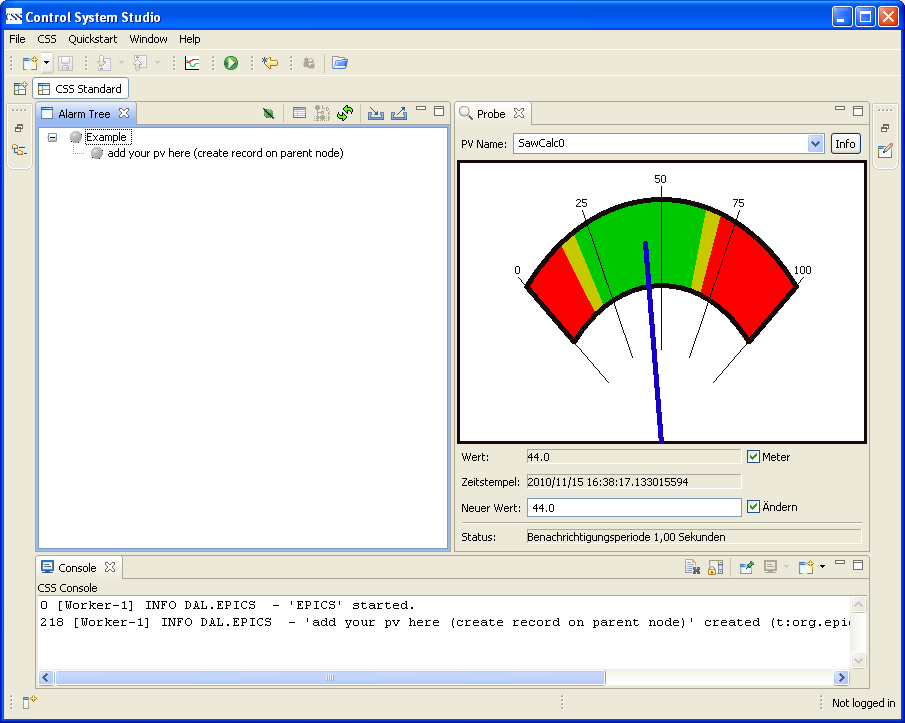Open the New wizard dropdown arrow
The height and width of the screenshot is (723, 905).
tap(46, 63)
